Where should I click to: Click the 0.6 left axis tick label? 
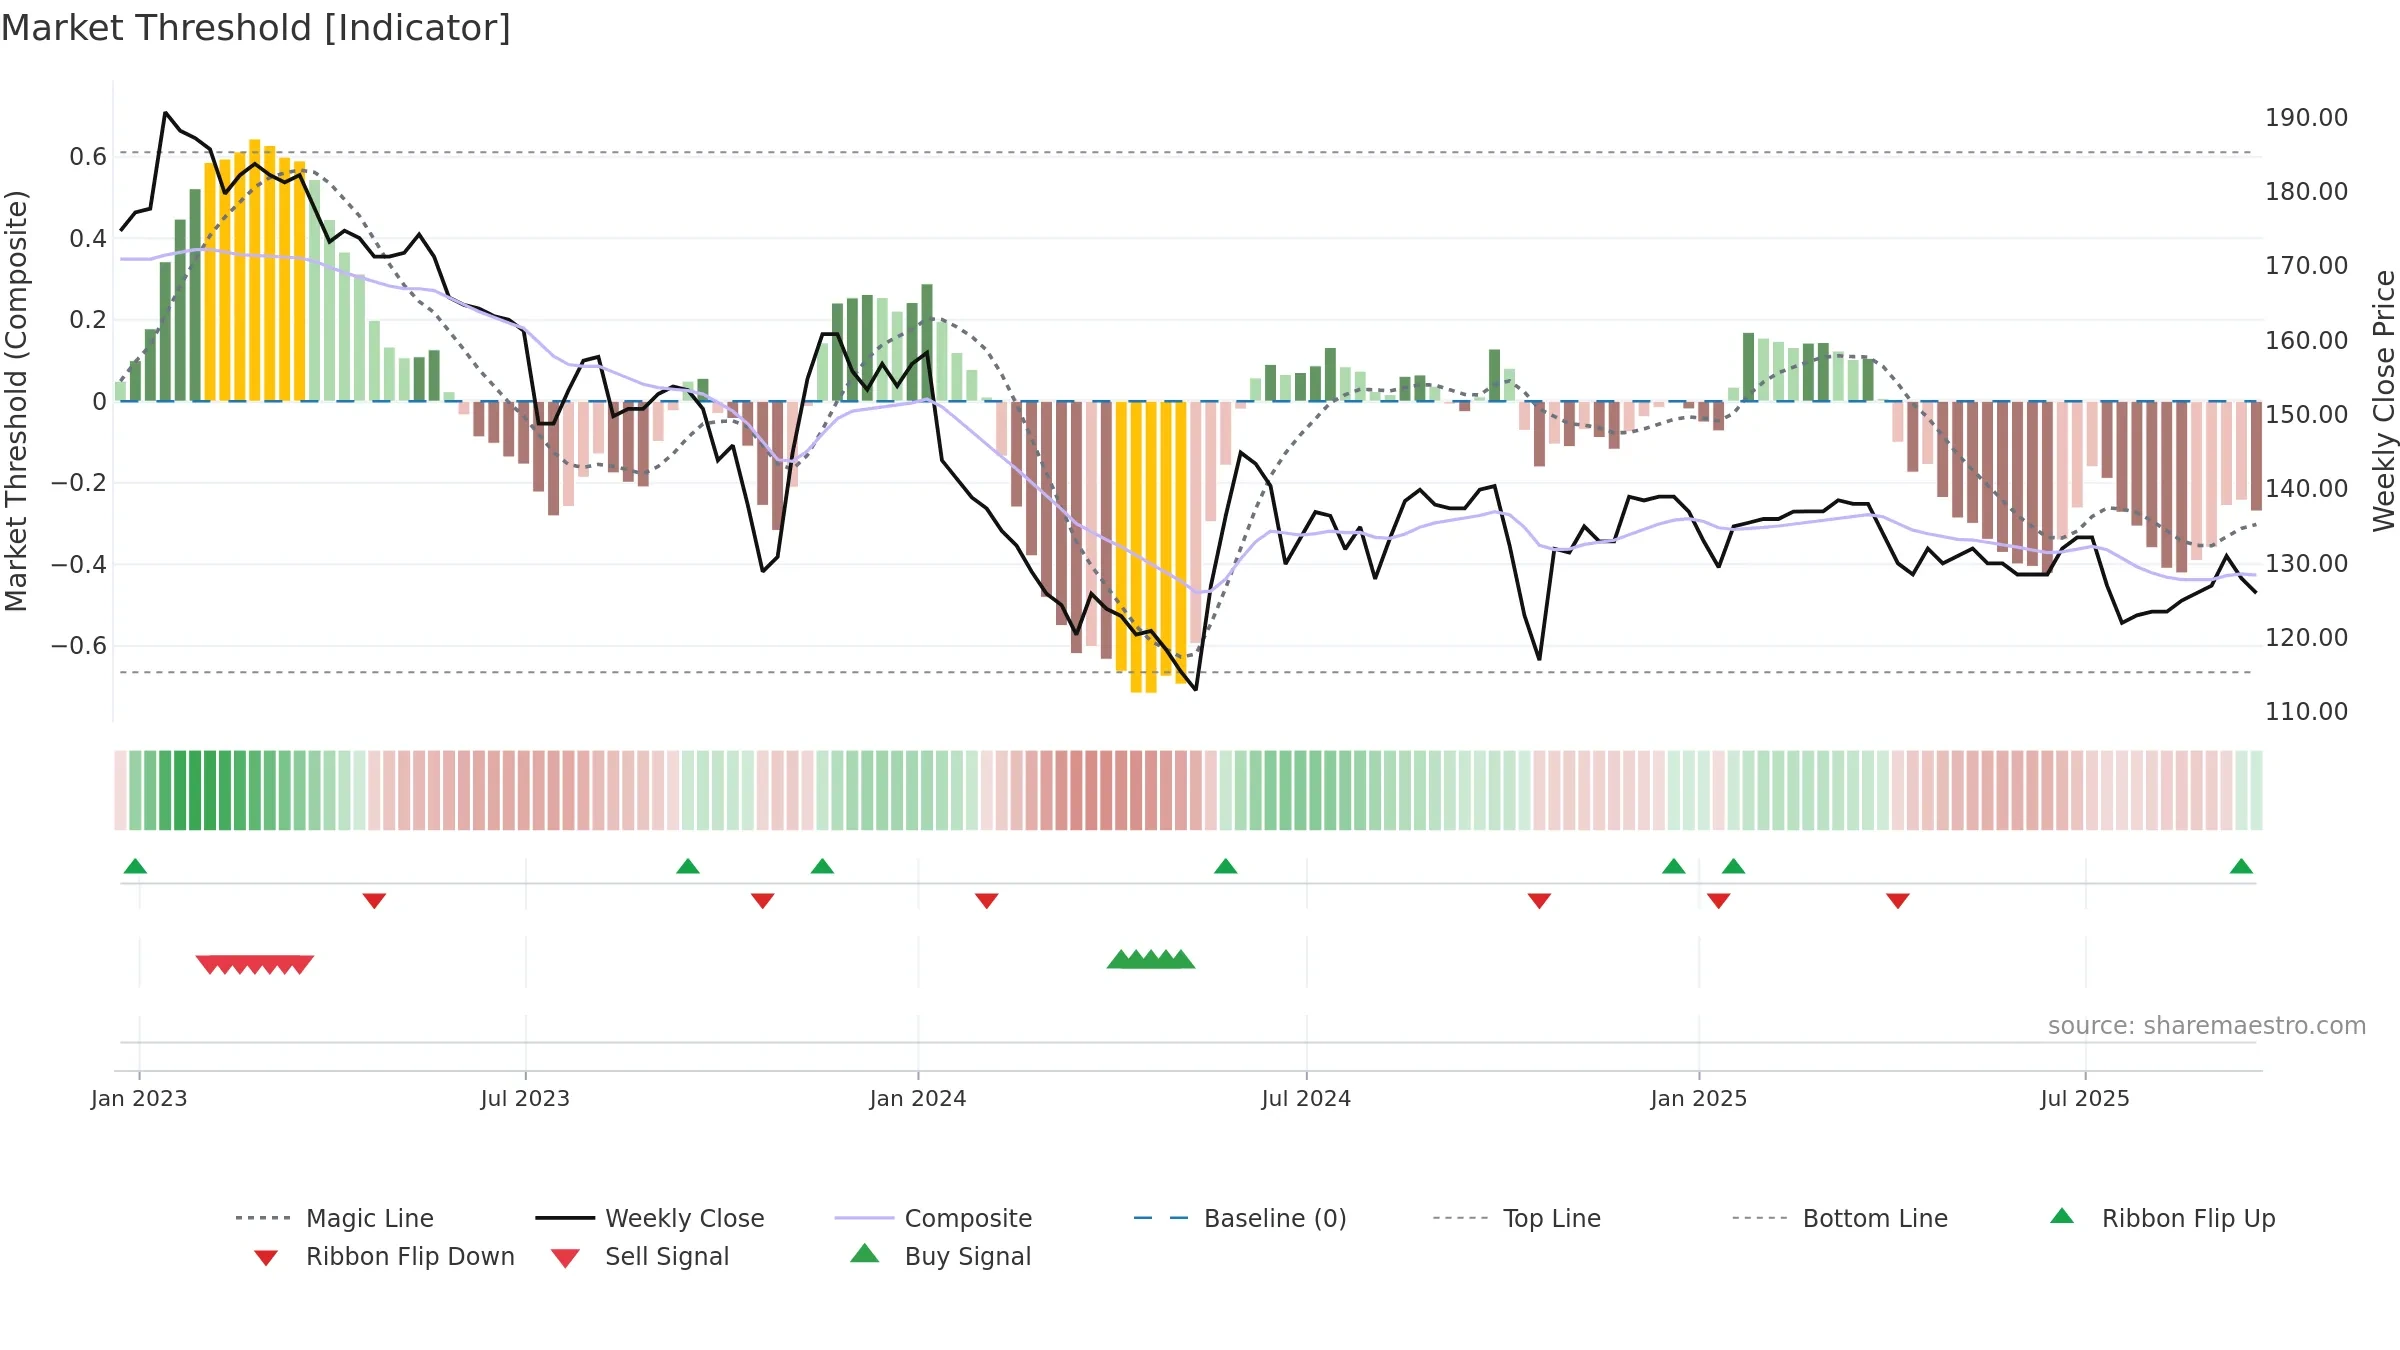pos(88,157)
